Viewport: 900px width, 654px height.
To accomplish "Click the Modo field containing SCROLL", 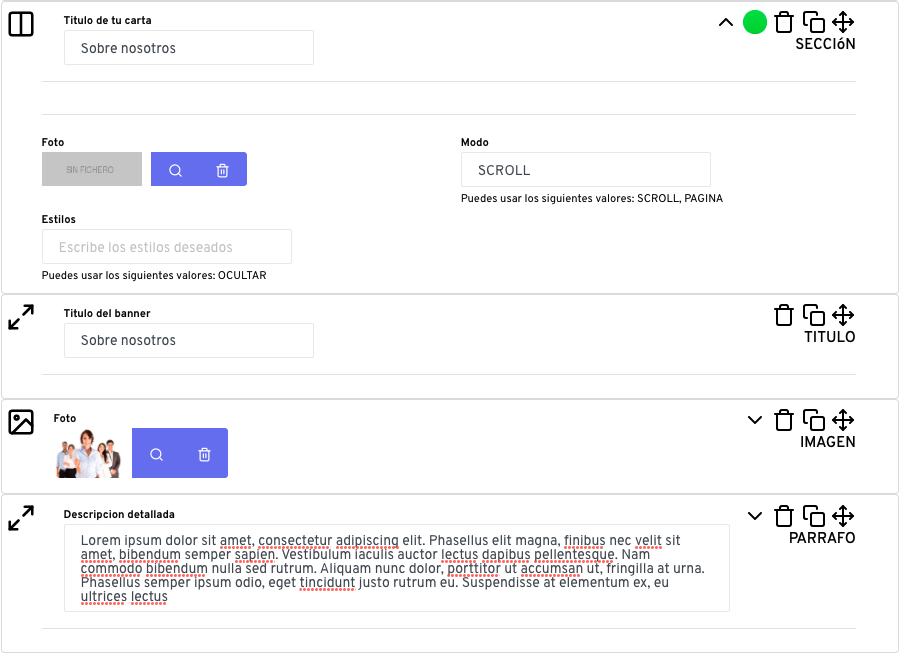I will (585, 170).
